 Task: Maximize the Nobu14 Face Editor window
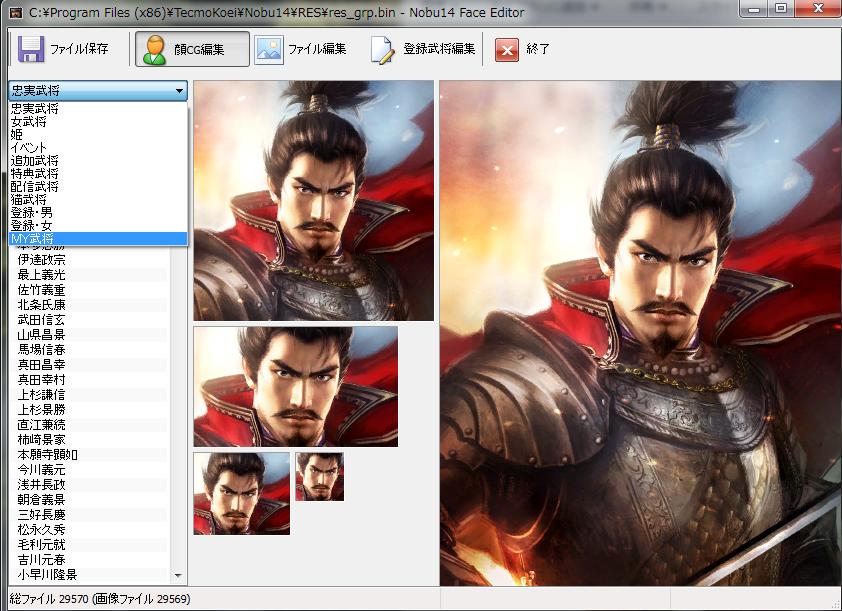click(x=781, y=9)
